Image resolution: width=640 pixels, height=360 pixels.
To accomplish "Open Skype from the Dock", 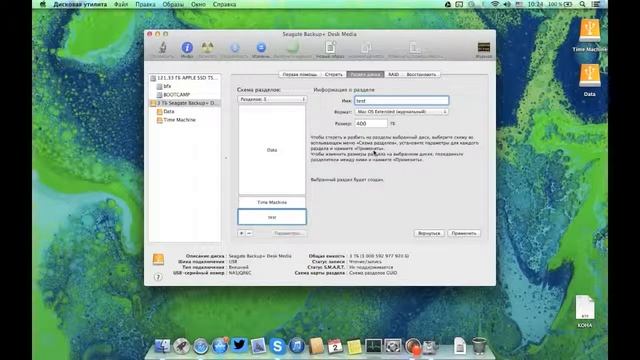I will point(278,346).
